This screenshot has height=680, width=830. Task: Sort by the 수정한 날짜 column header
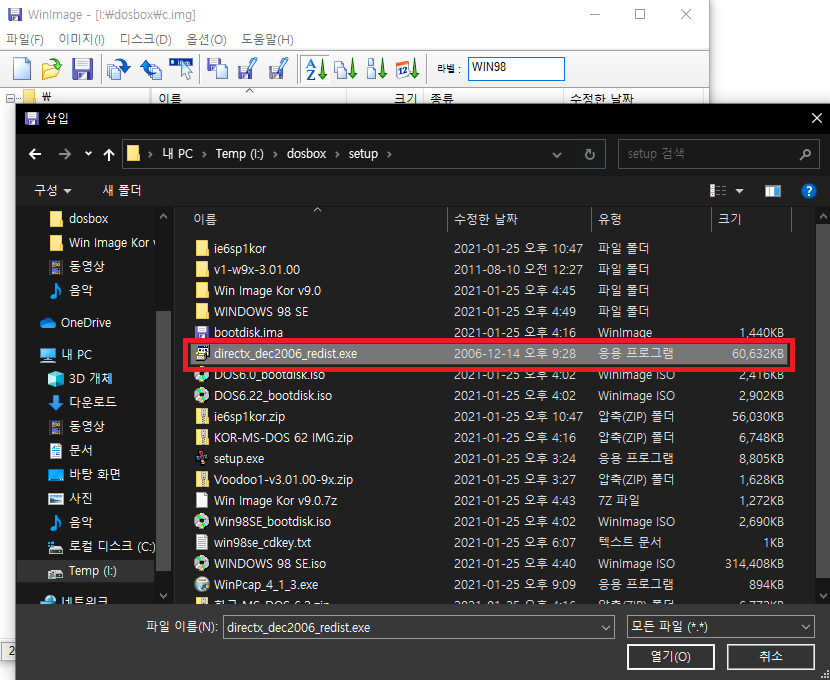519,219
